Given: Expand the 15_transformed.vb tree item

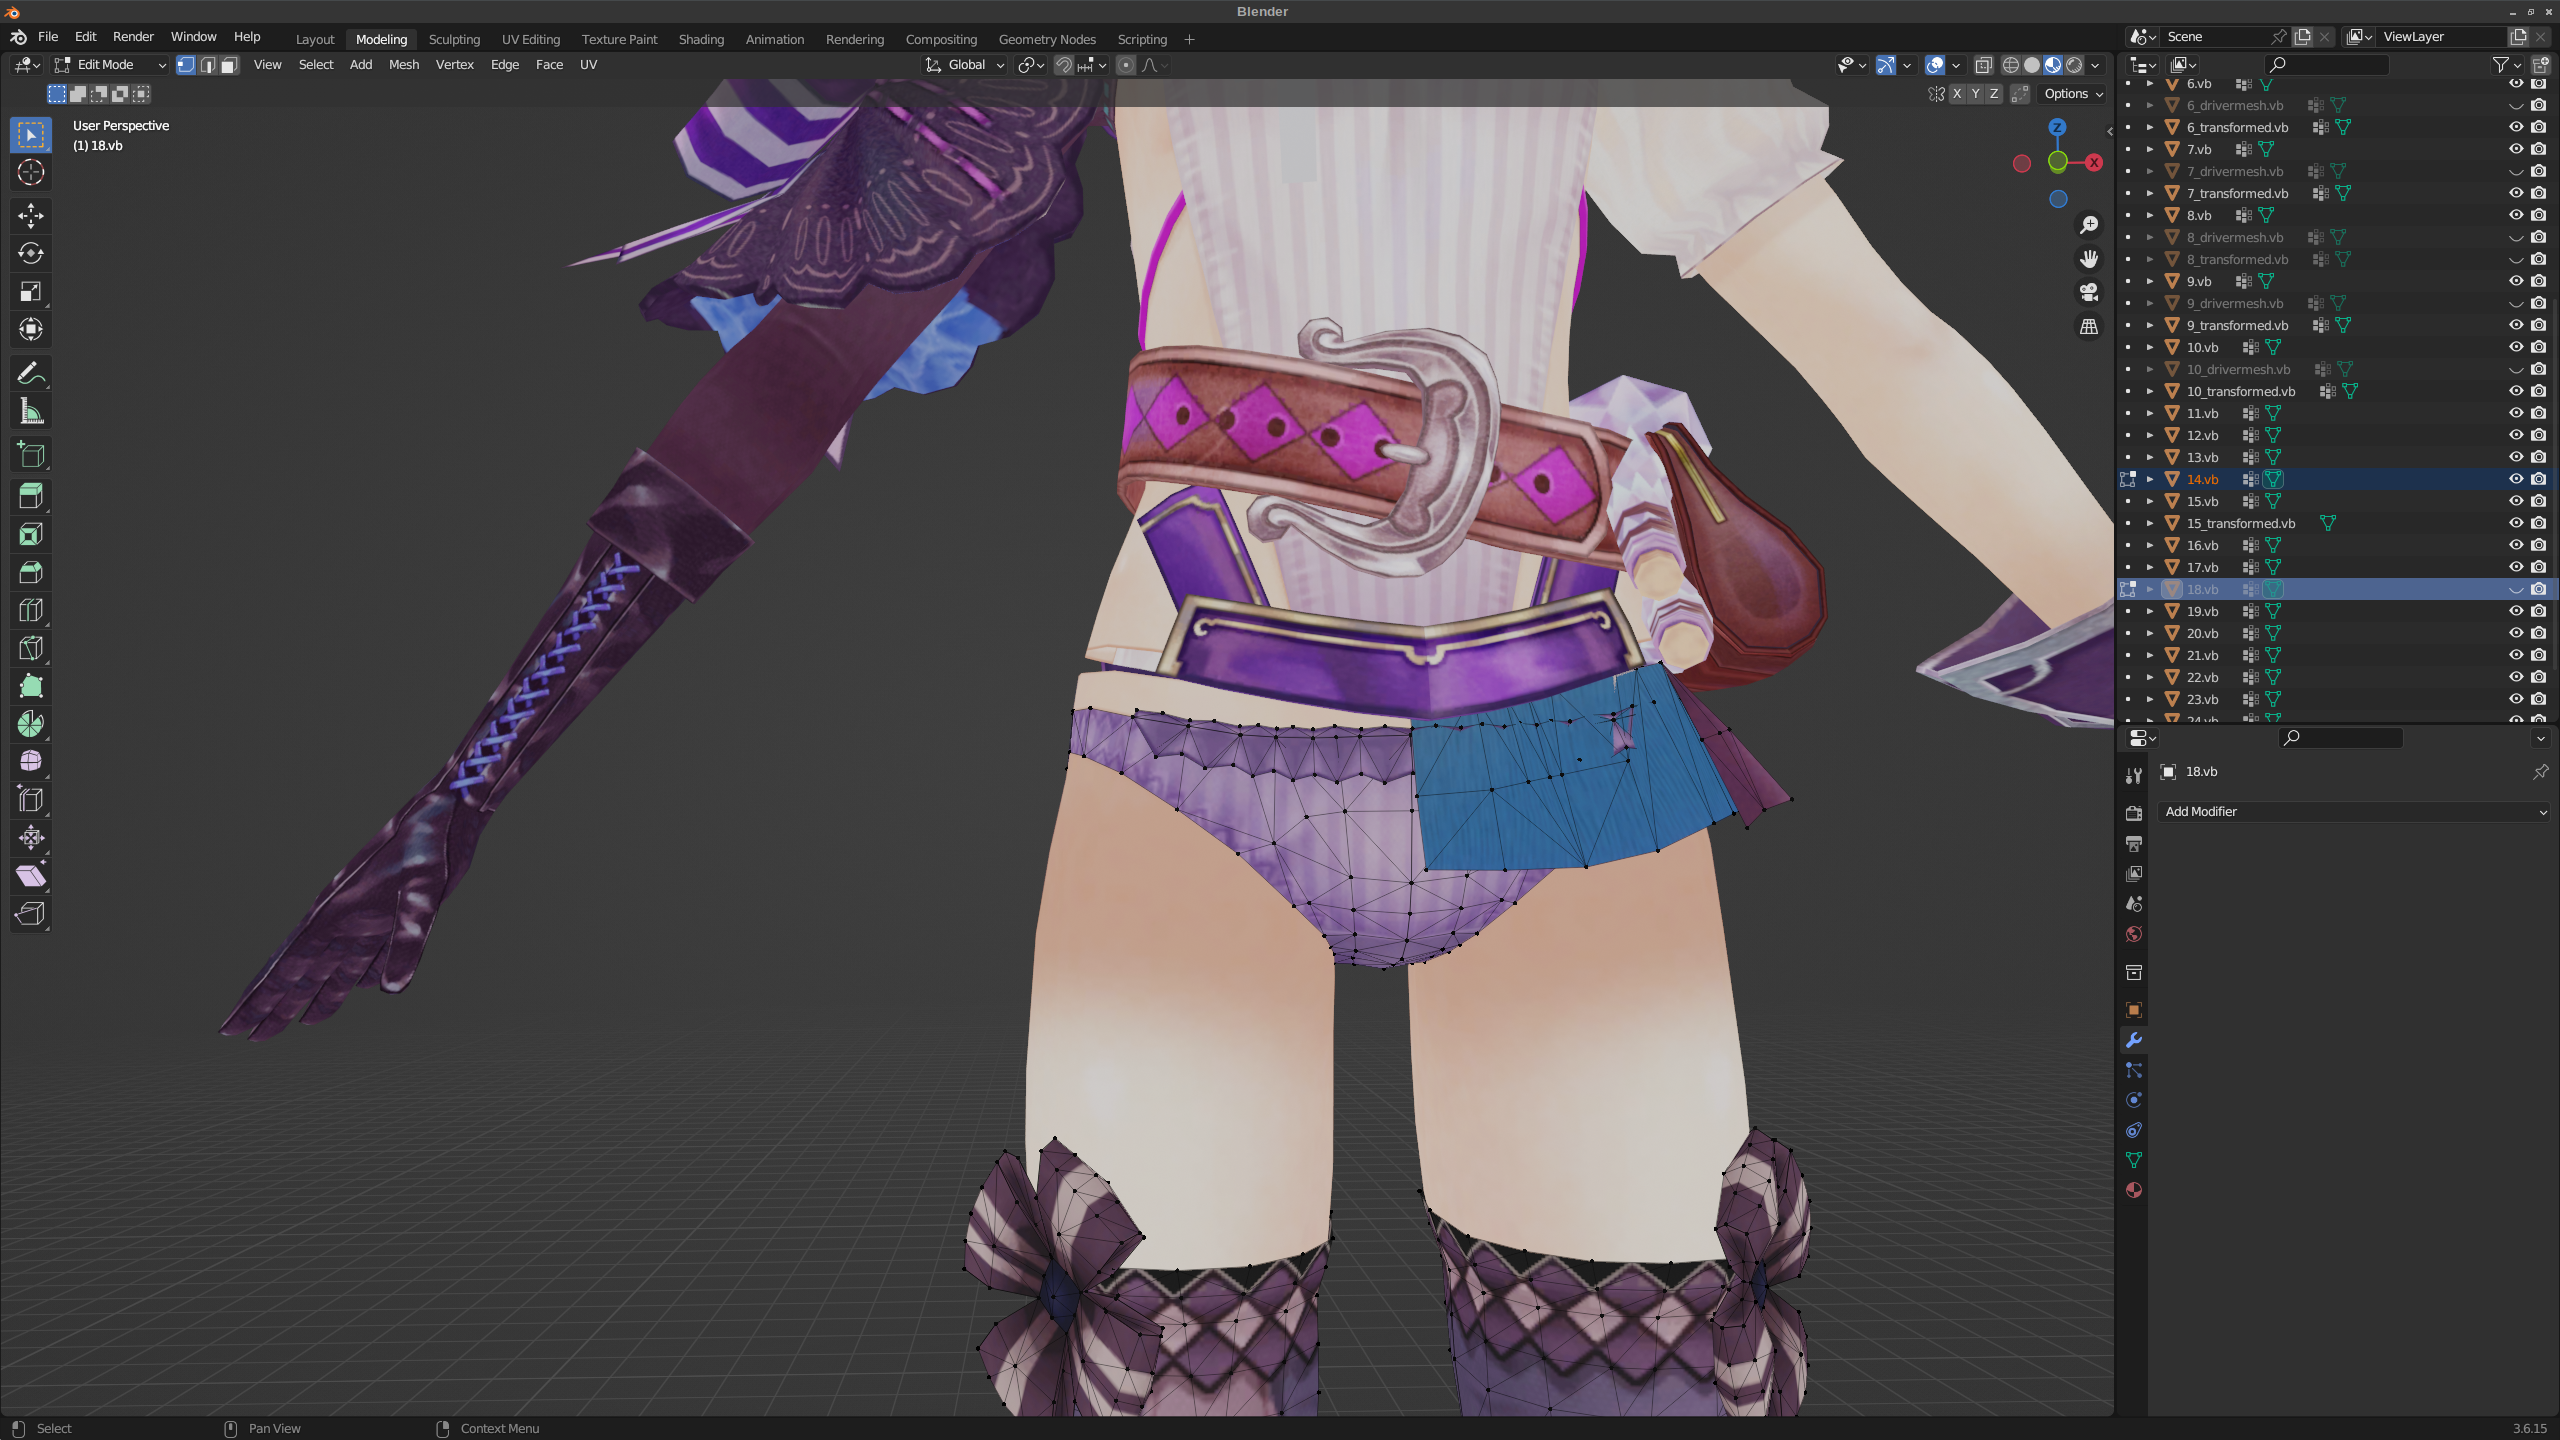Looking at the screenshot, I should (2150, 523).
